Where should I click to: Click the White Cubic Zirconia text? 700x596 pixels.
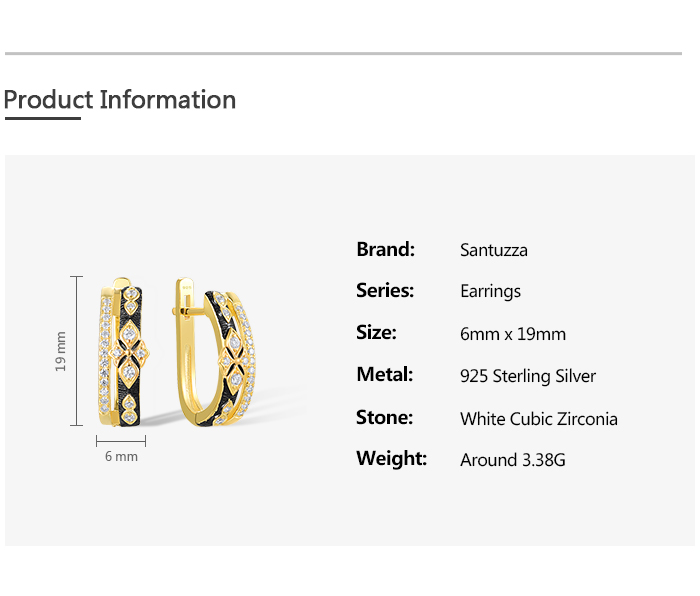539,419
